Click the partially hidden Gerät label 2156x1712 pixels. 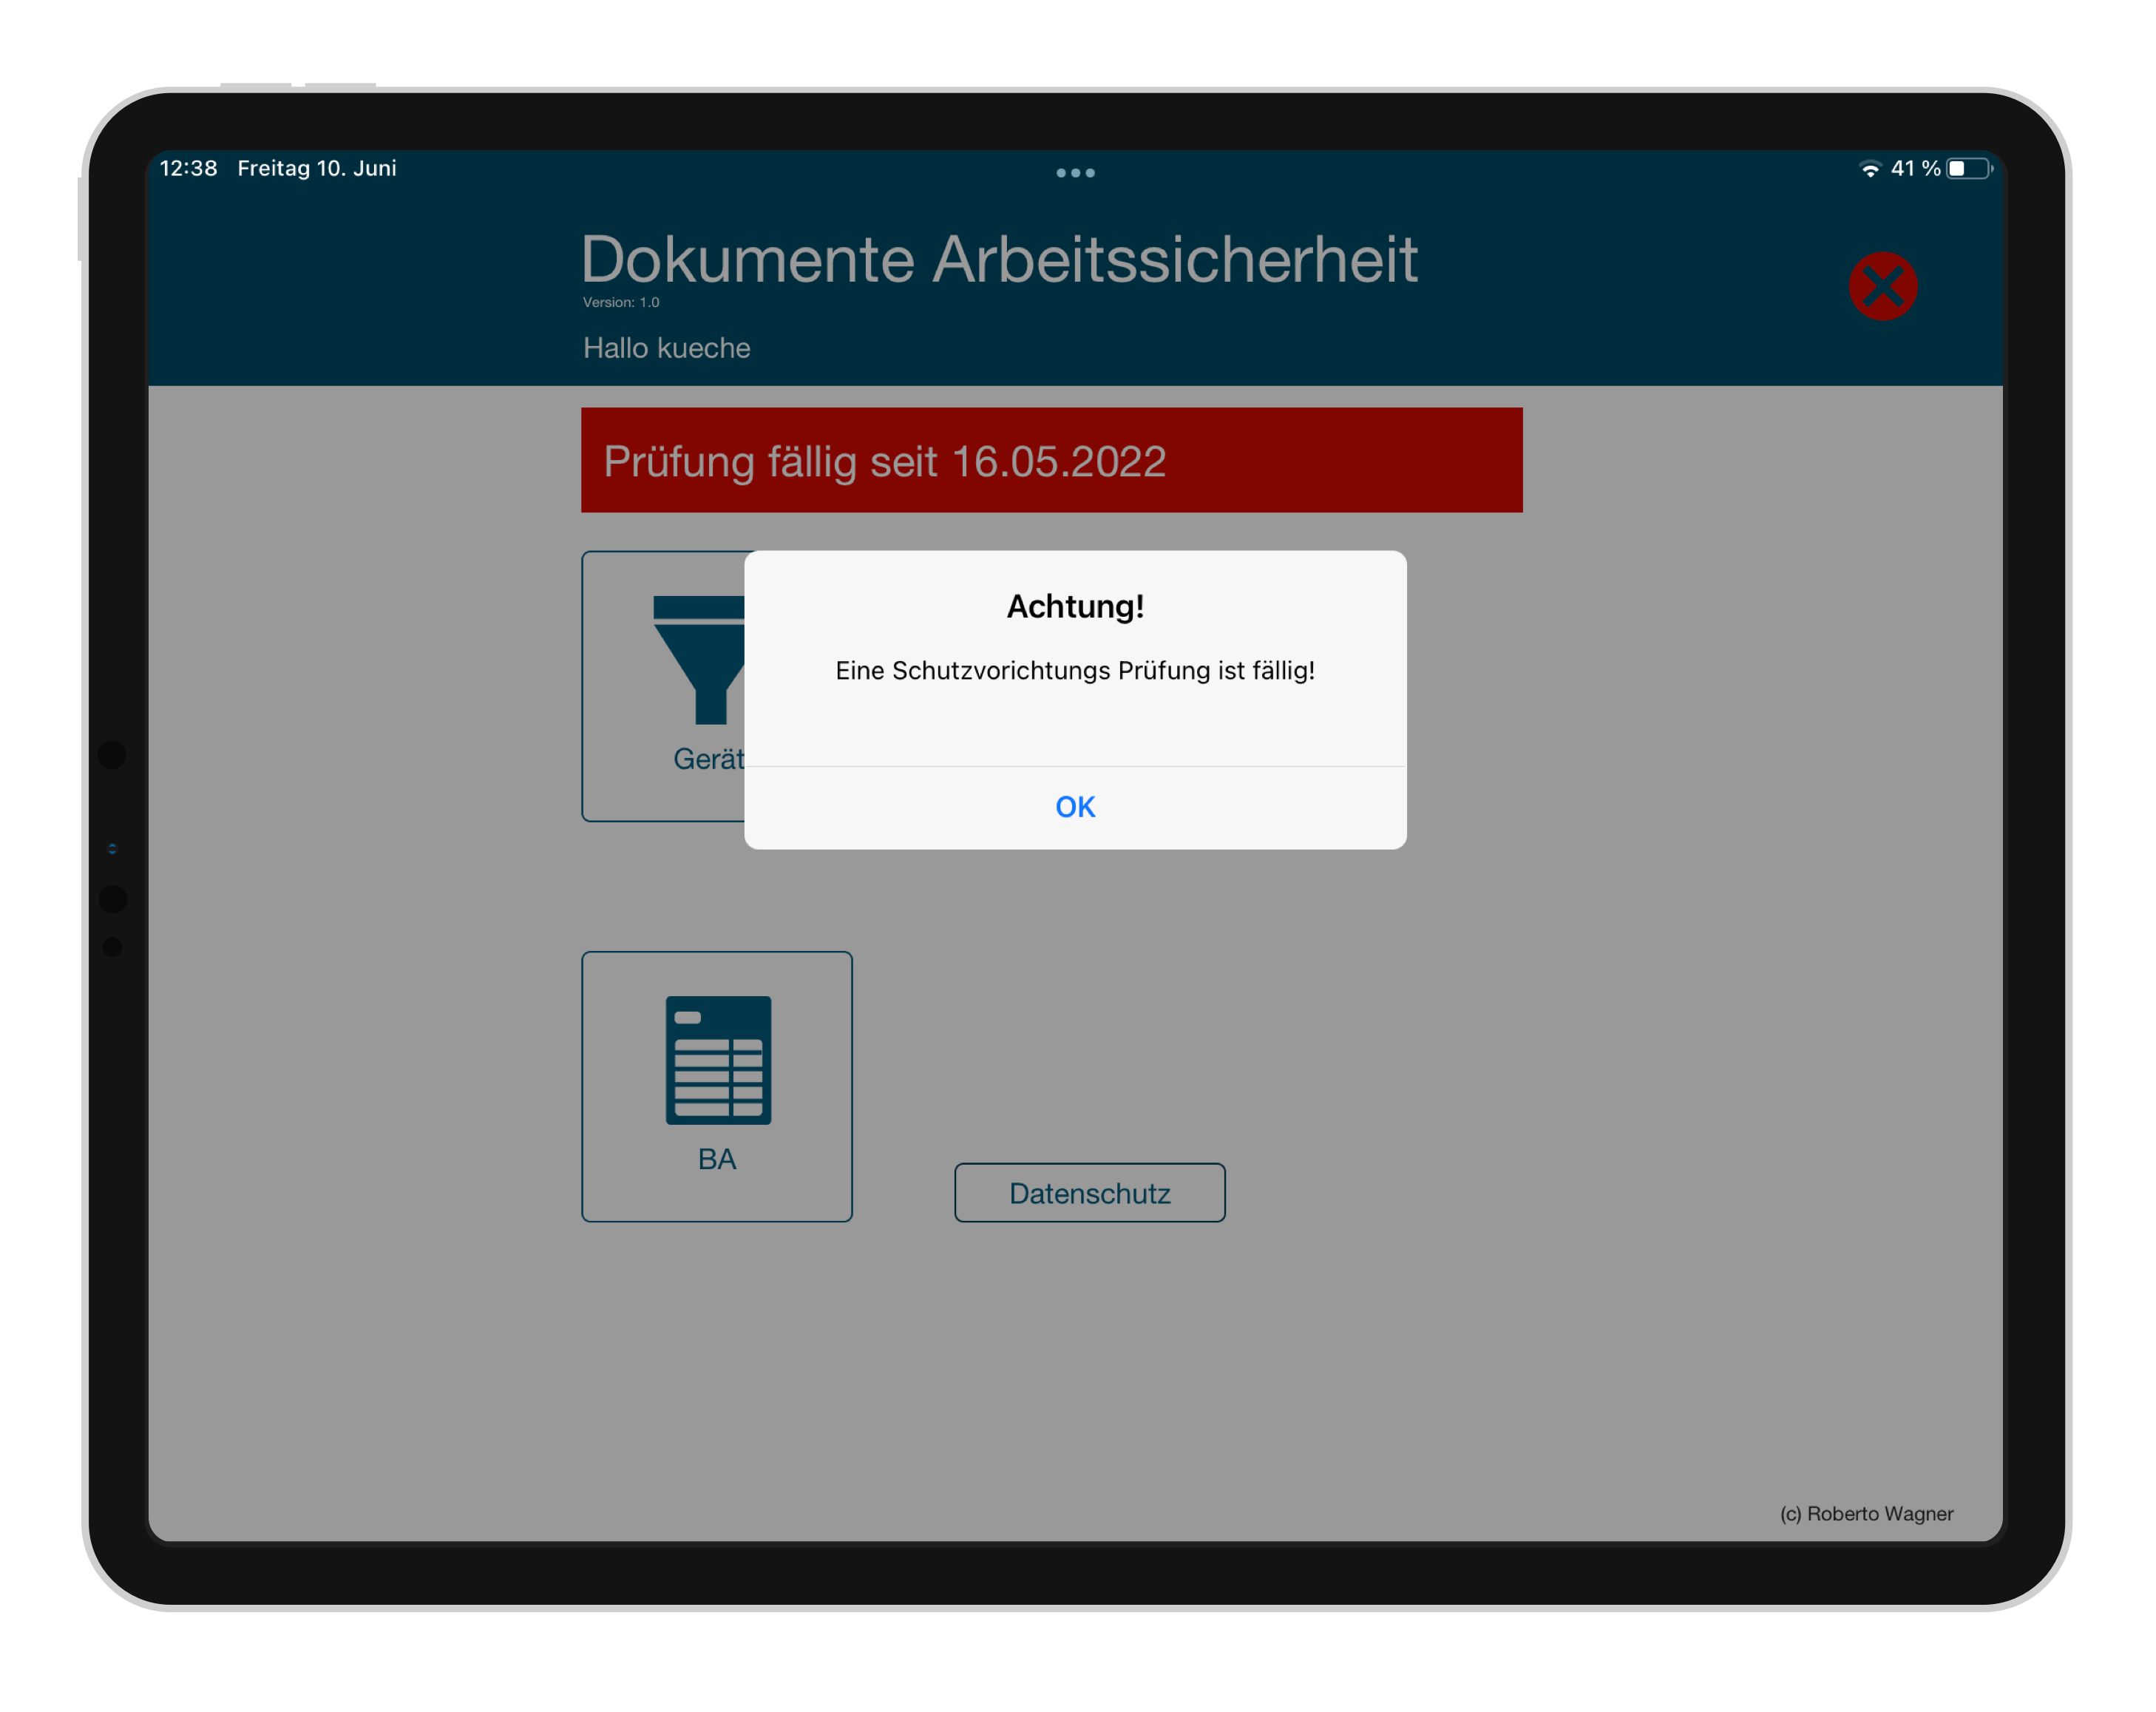[x=708, y=759]
